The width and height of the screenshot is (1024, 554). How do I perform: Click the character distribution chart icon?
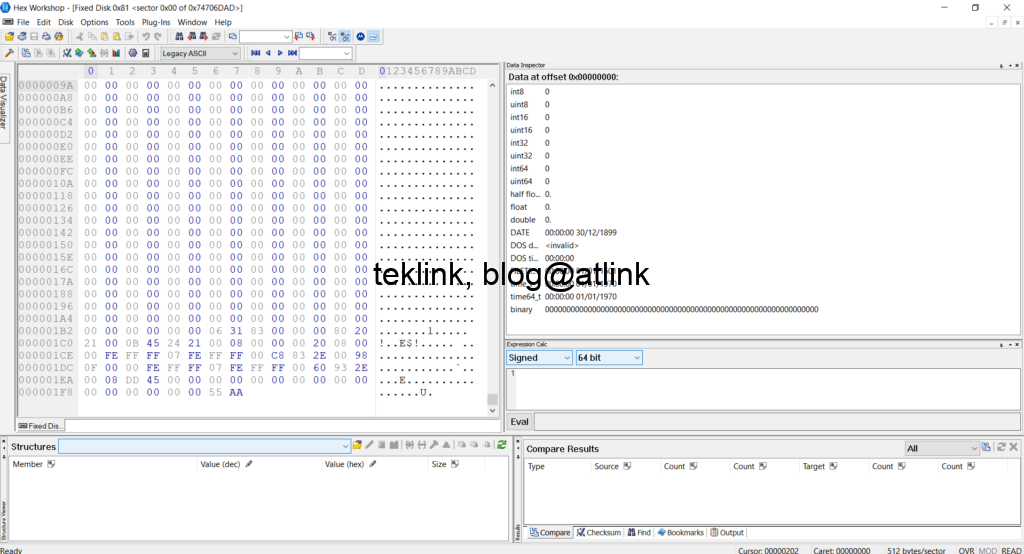[x=116, y=53]
